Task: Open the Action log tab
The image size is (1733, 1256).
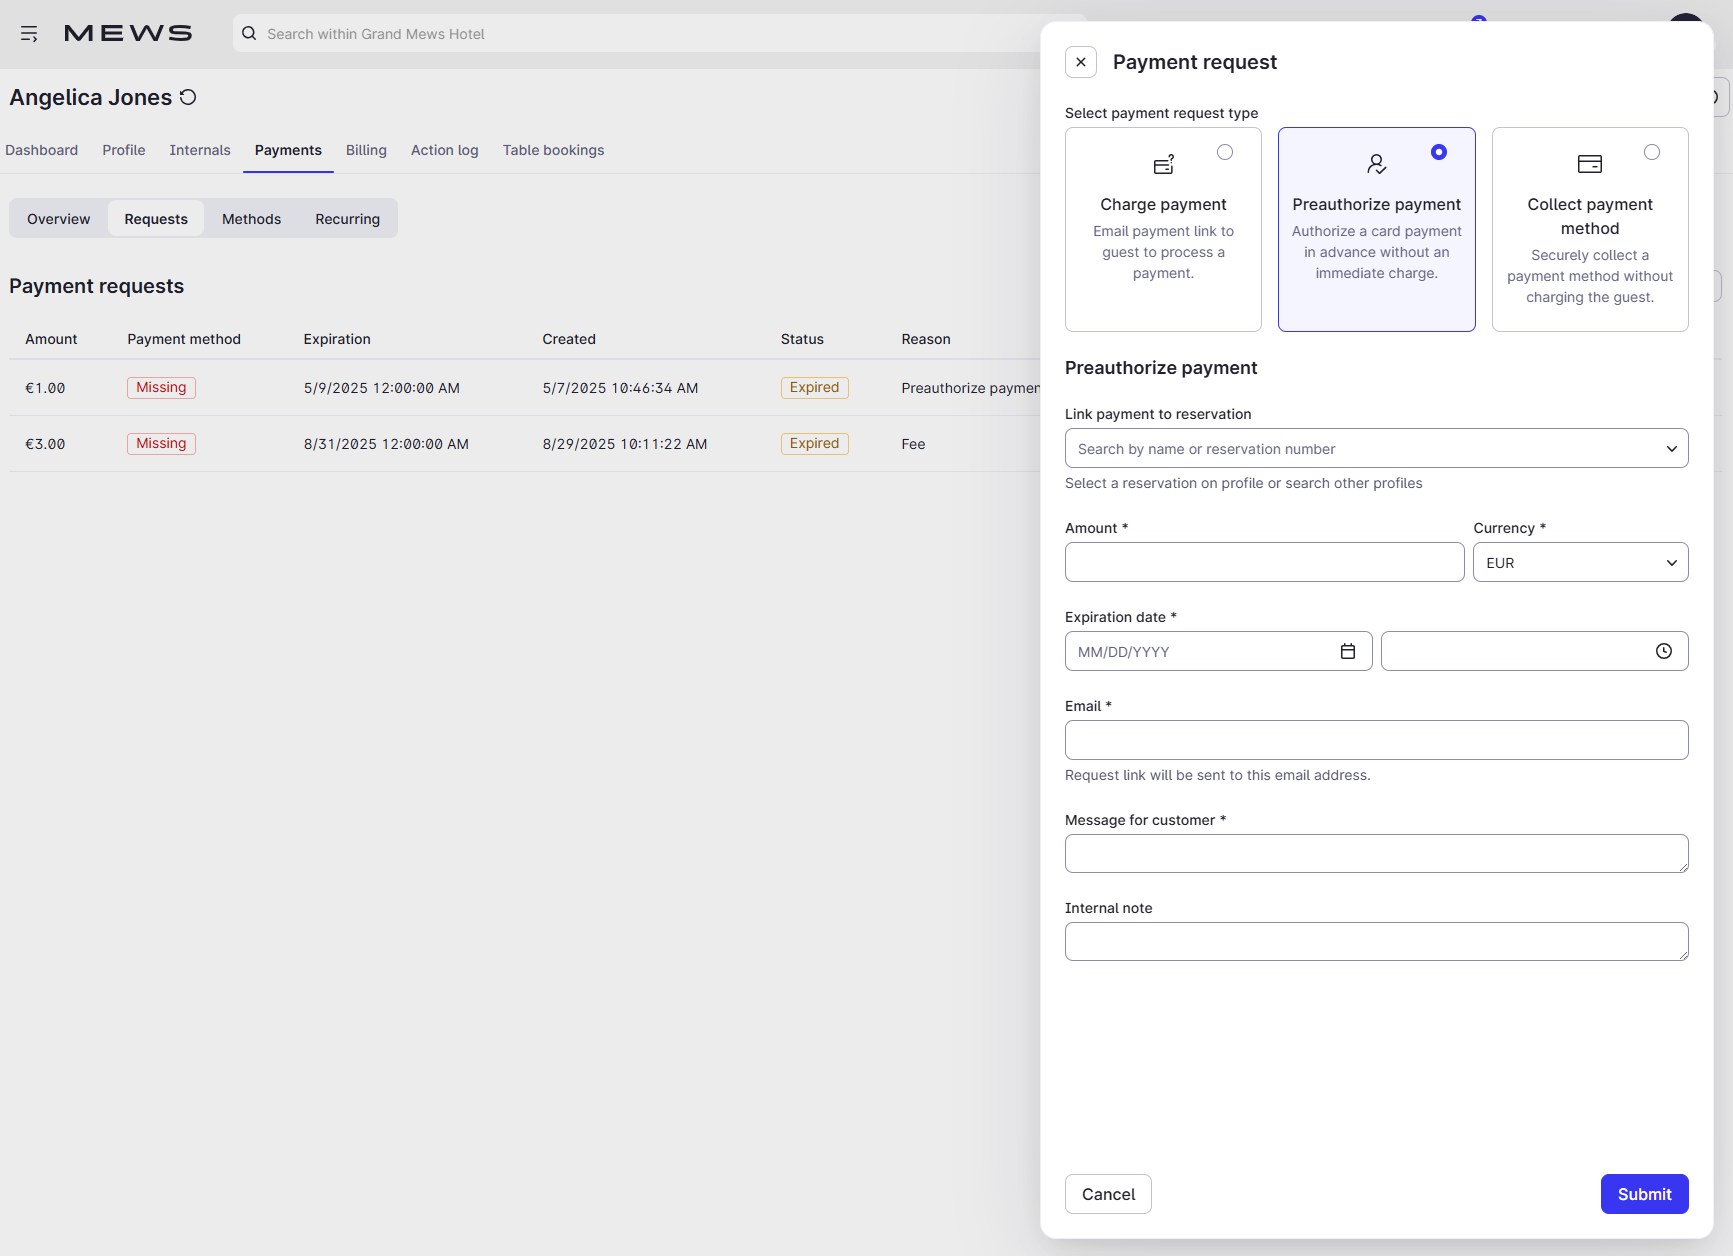Action: [445, 150]
